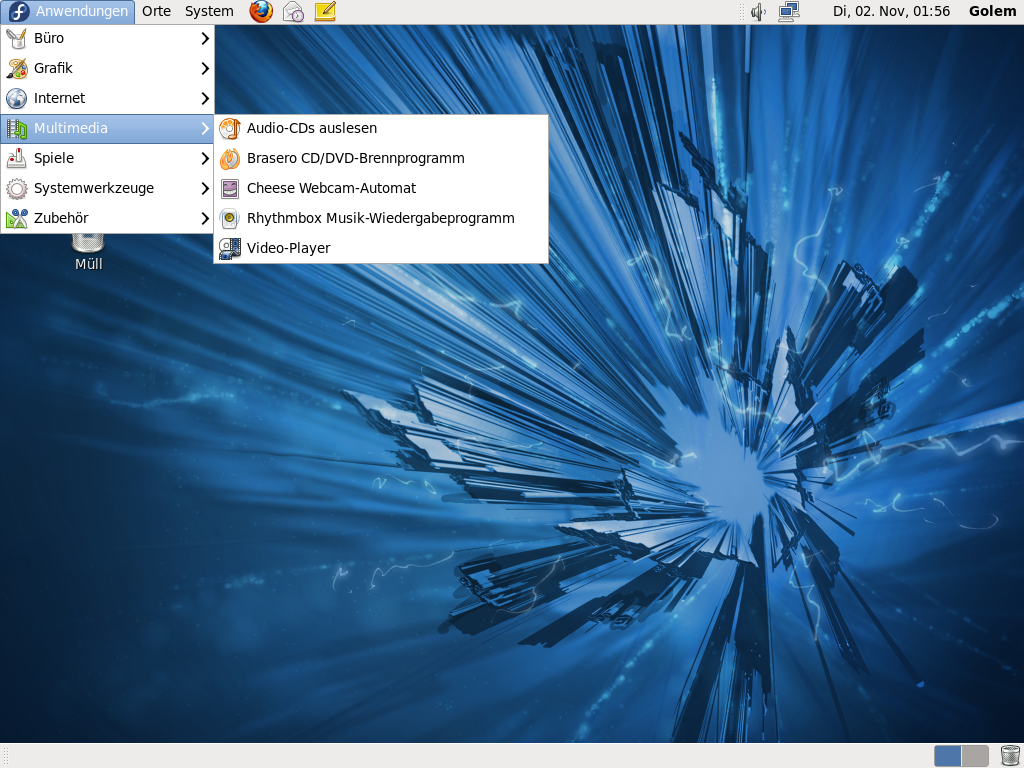
Task: Start Rhythmbox Musik-Wiedergabeprogramm
Action: point(380,218)
